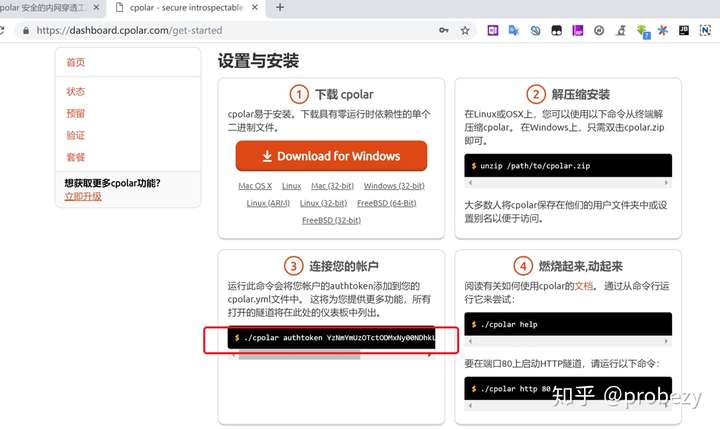This screenshot has width=720, height=429.
Task: Download the FreeBSD (64-Bit) version
Action: coord(386,203)
